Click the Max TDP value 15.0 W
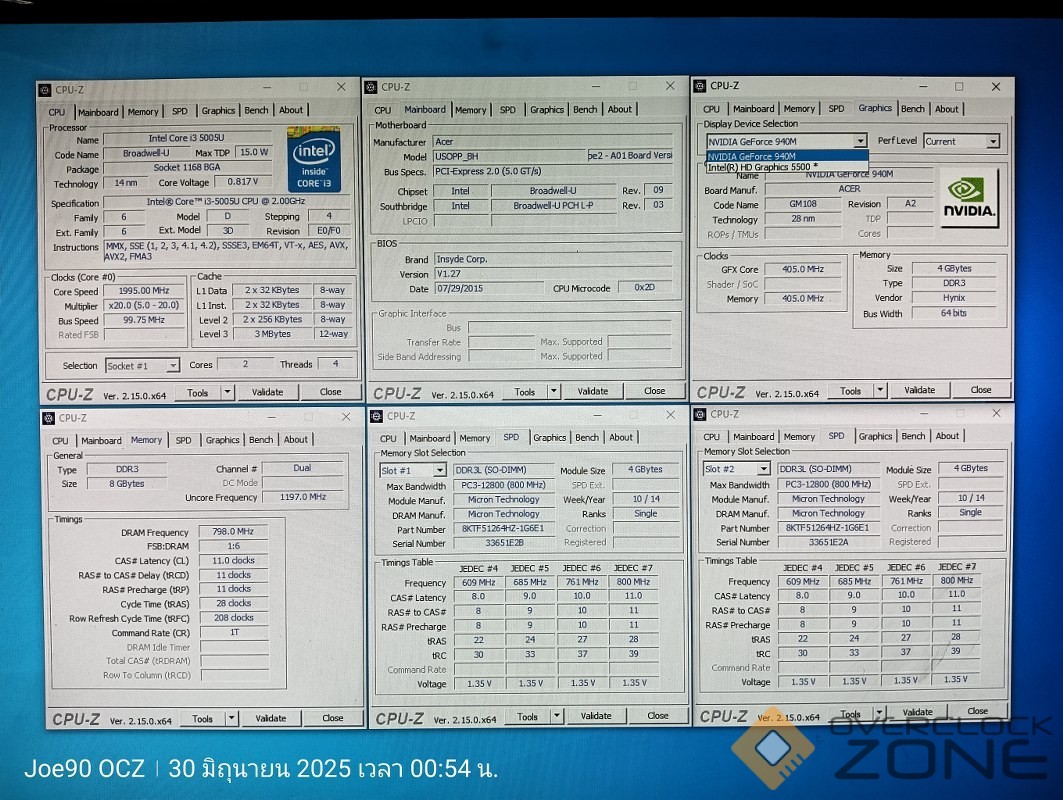Screen dimensions: 1063x800 click(254, 152)
